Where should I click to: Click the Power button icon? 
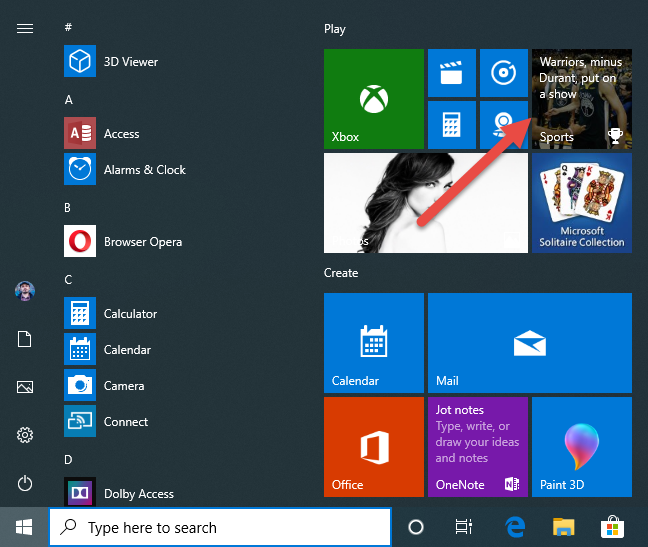[x=25, y=483]
